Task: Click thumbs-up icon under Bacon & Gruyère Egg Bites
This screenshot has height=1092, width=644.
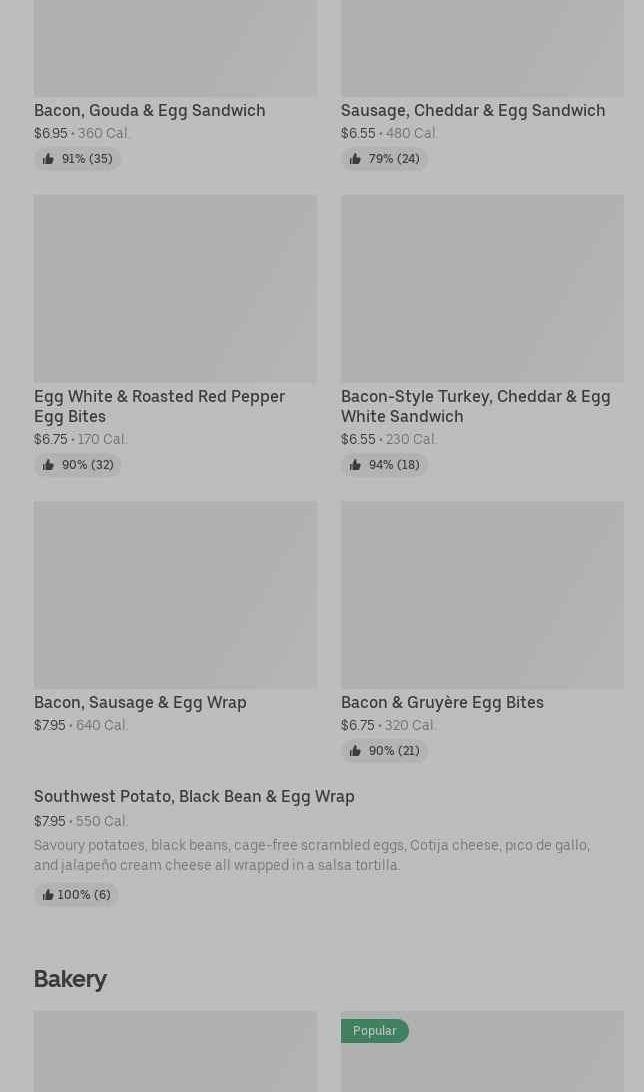Action: pos(355,751)
